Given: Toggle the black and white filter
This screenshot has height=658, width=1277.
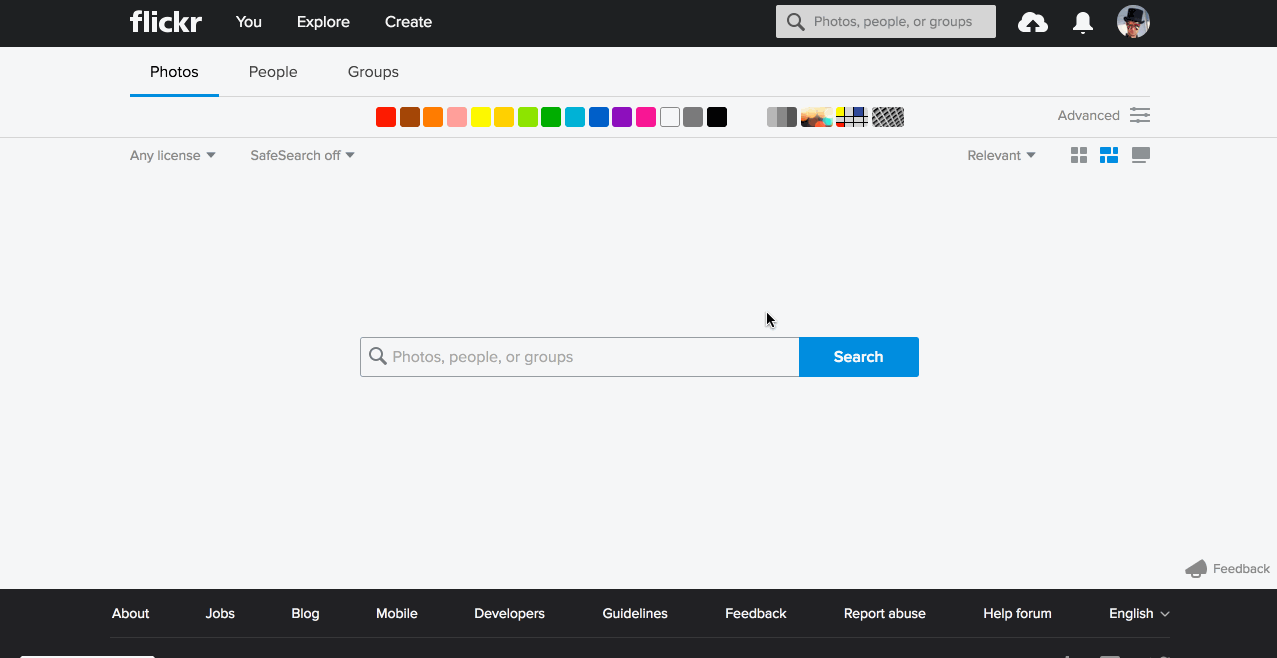Looking at the screenshot, I should pyautogui.click(x=781, y=117).
